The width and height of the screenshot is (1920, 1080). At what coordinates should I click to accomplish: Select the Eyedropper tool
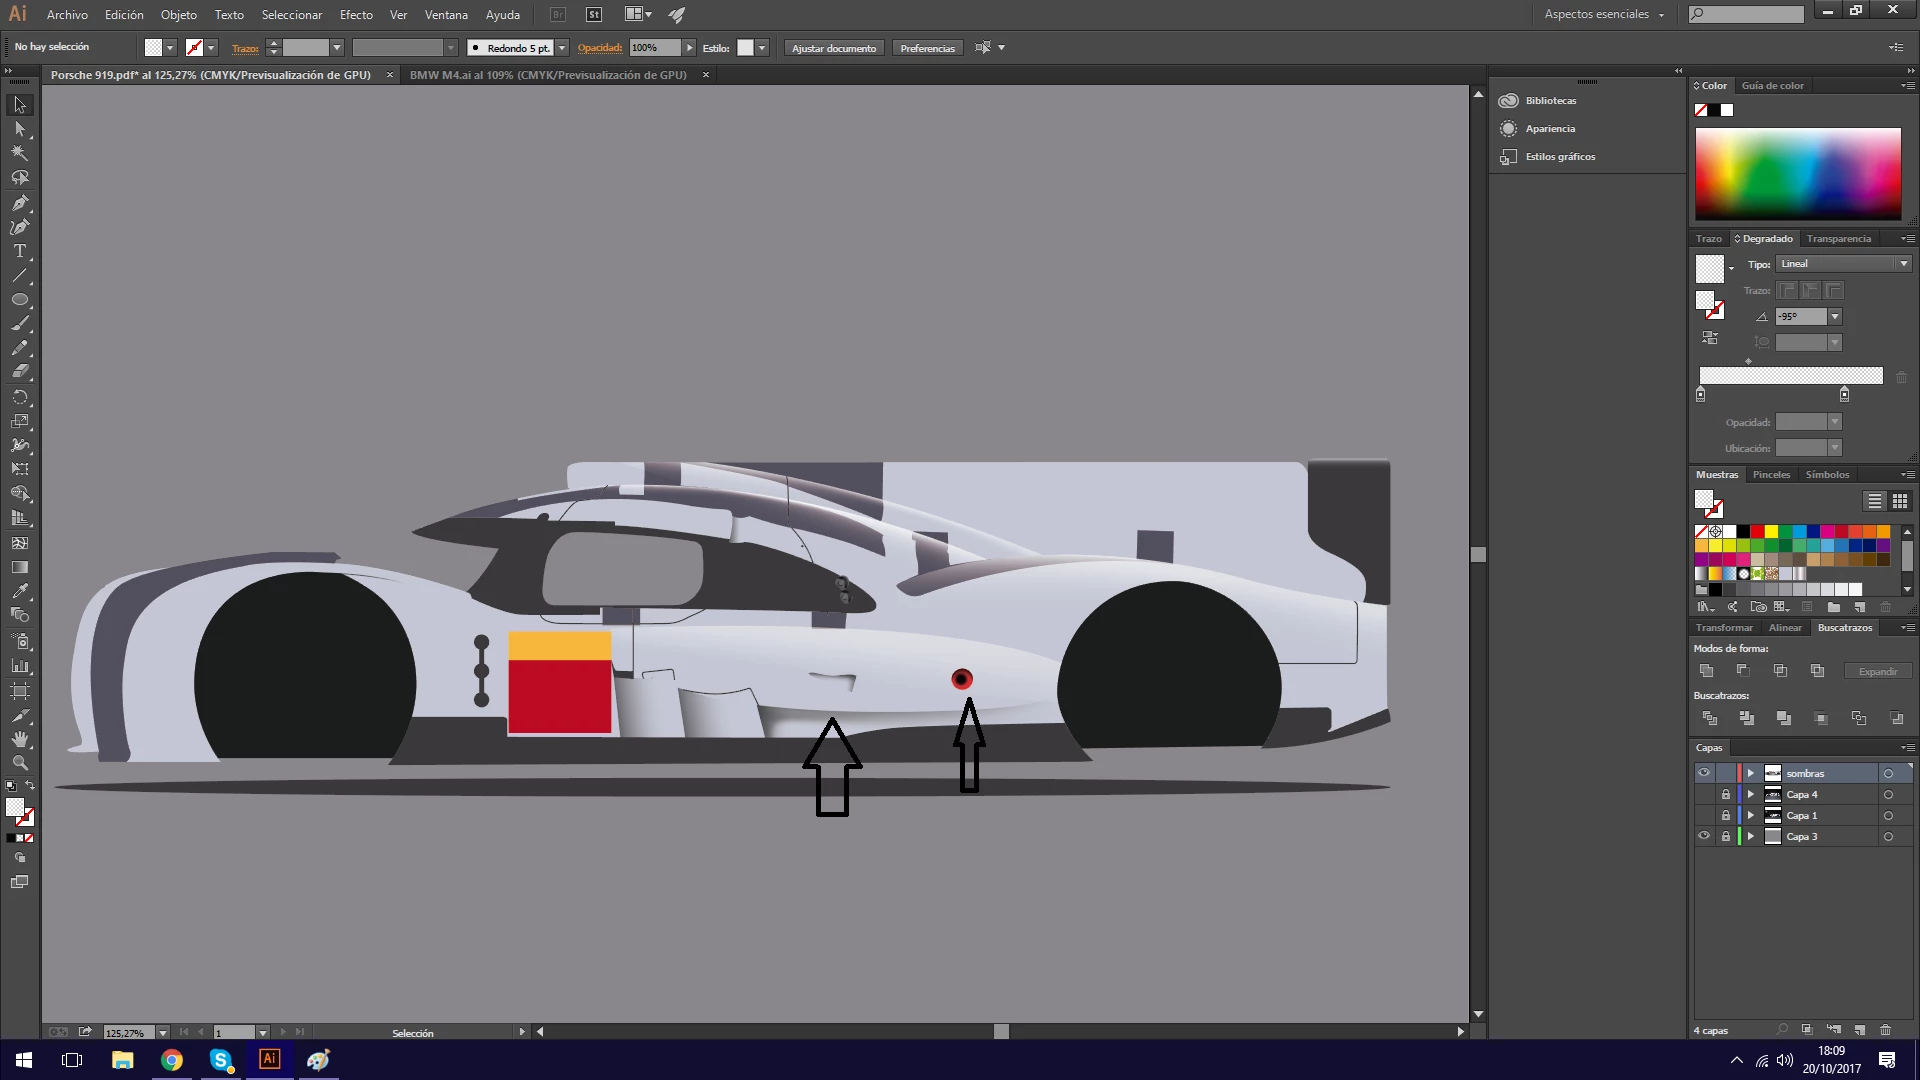(x=19, y=592)
